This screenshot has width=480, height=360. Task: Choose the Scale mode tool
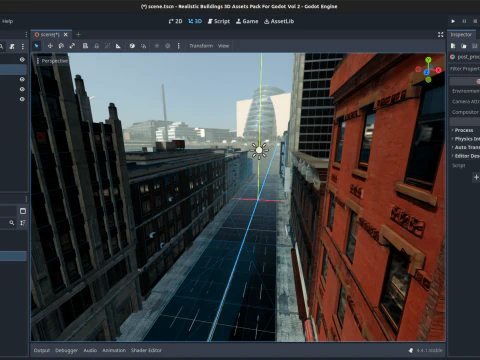pos(72,46)
